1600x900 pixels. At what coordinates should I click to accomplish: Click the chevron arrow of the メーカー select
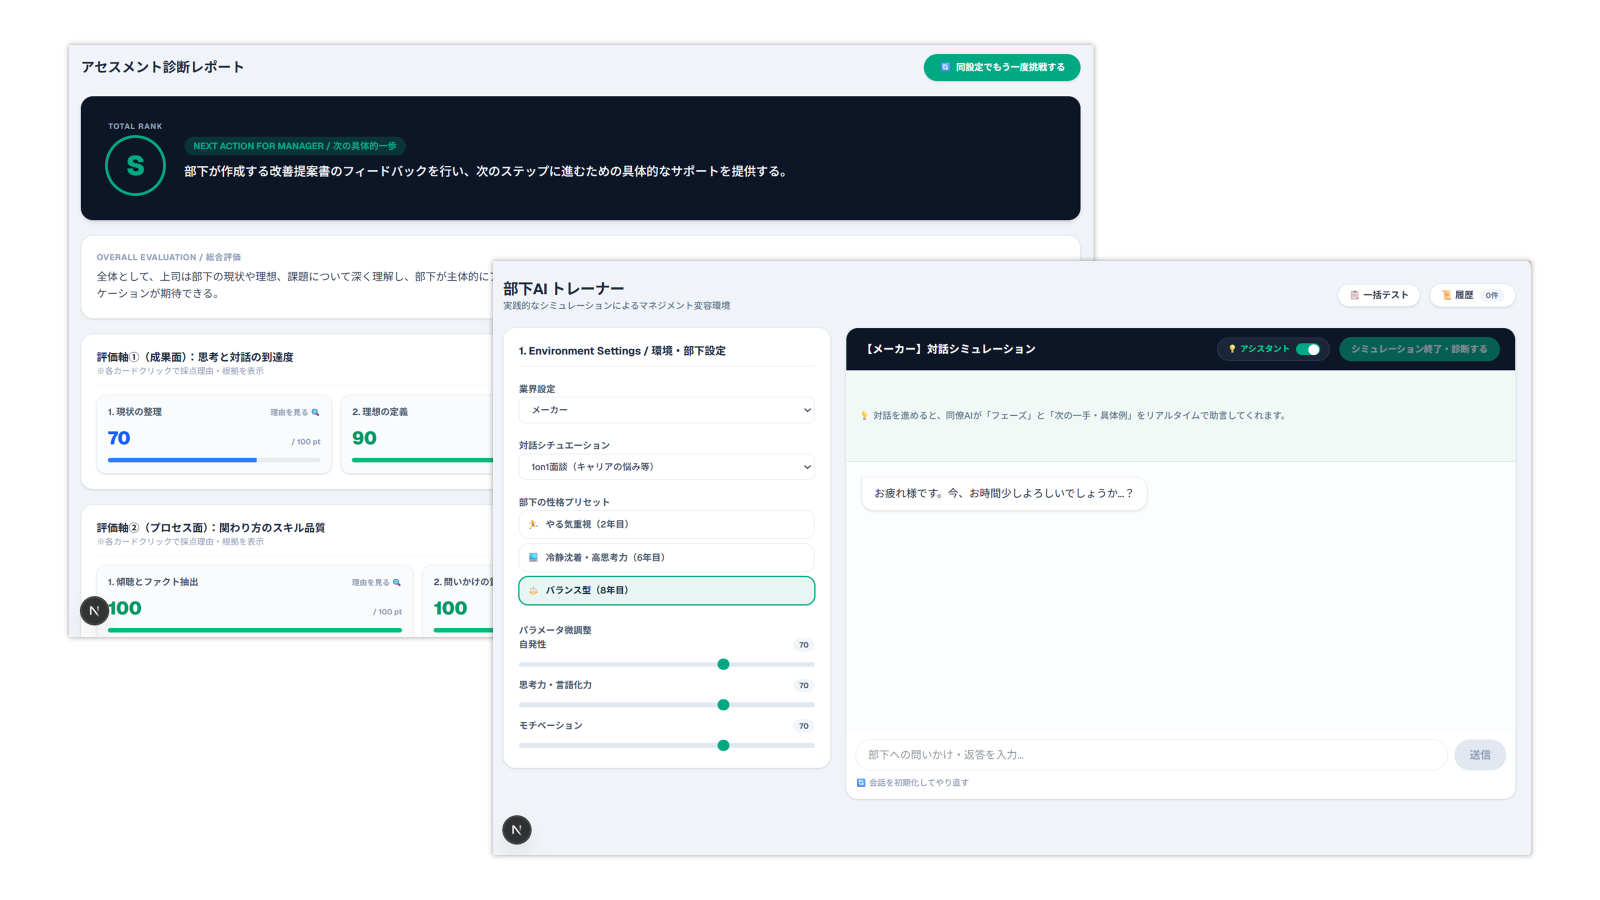[807, 410]
